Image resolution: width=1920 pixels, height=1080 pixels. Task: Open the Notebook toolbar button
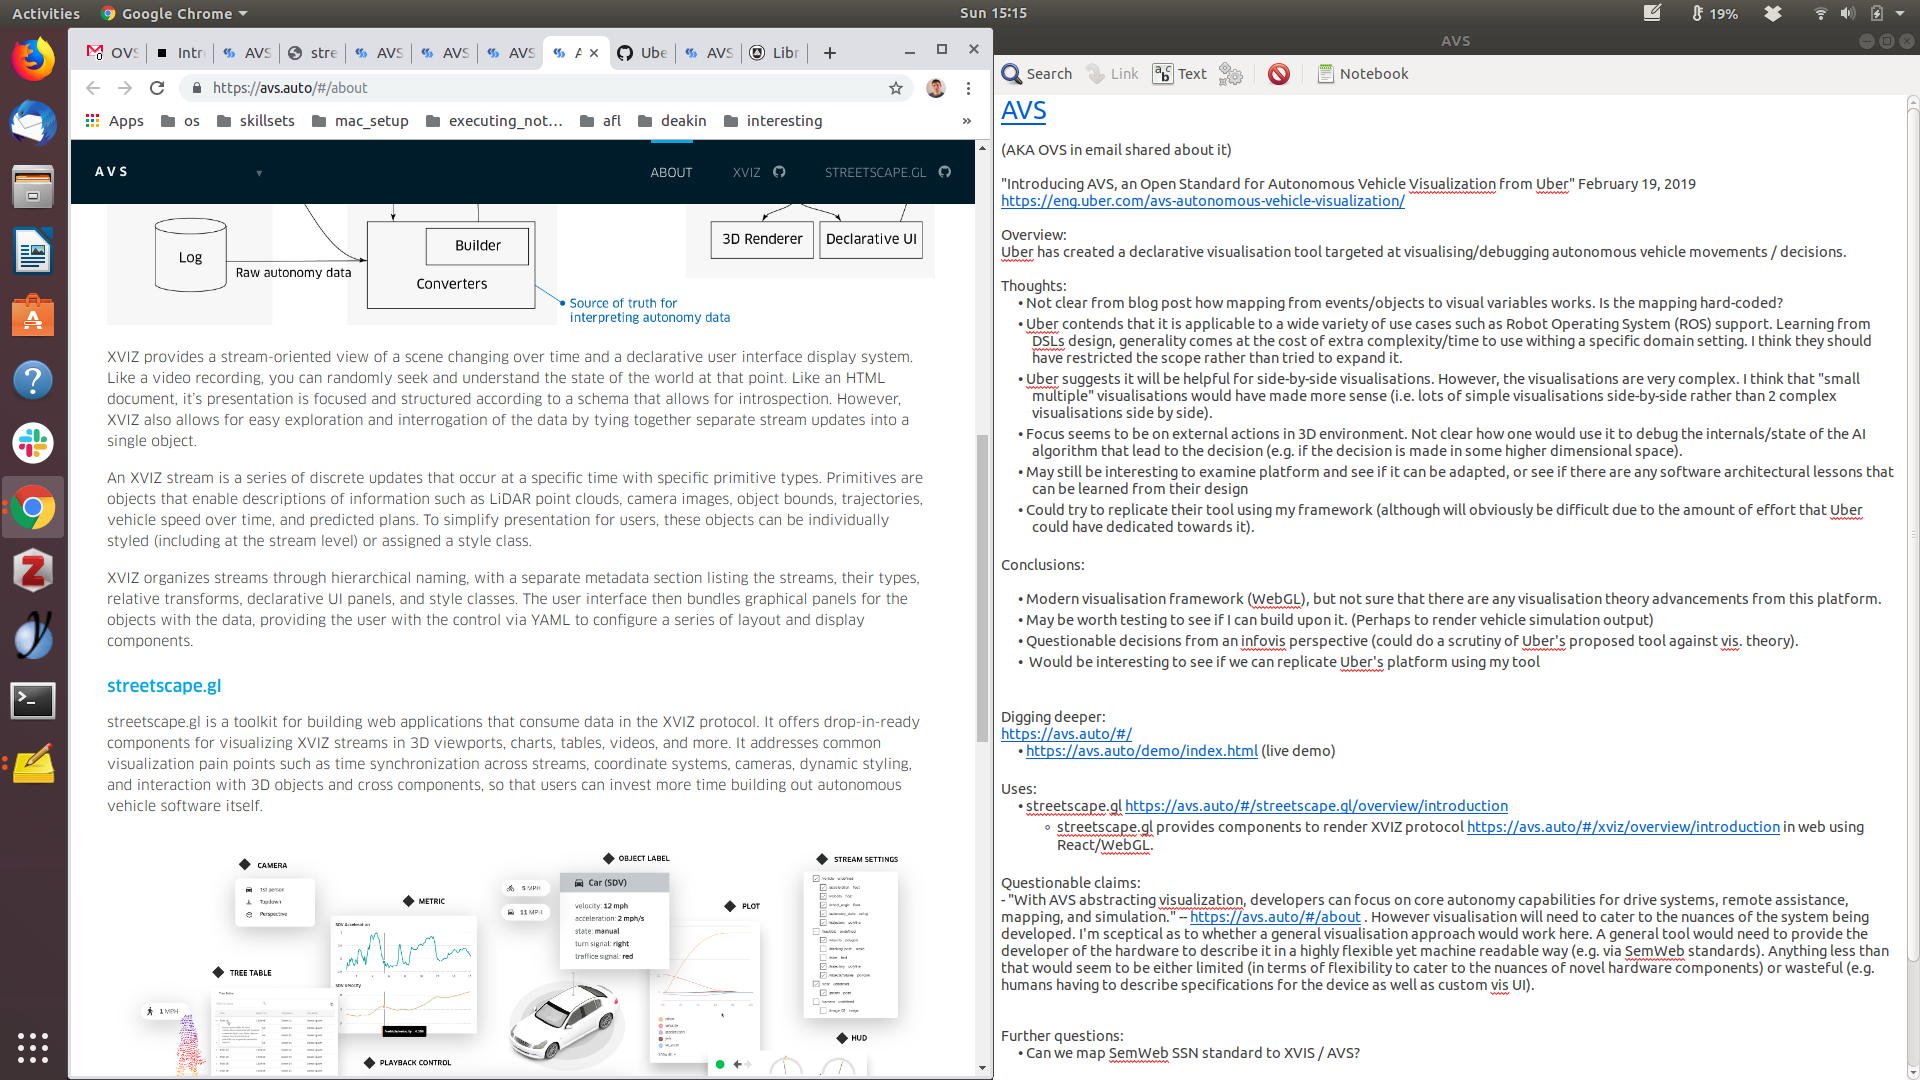(x=1362, y=74)
